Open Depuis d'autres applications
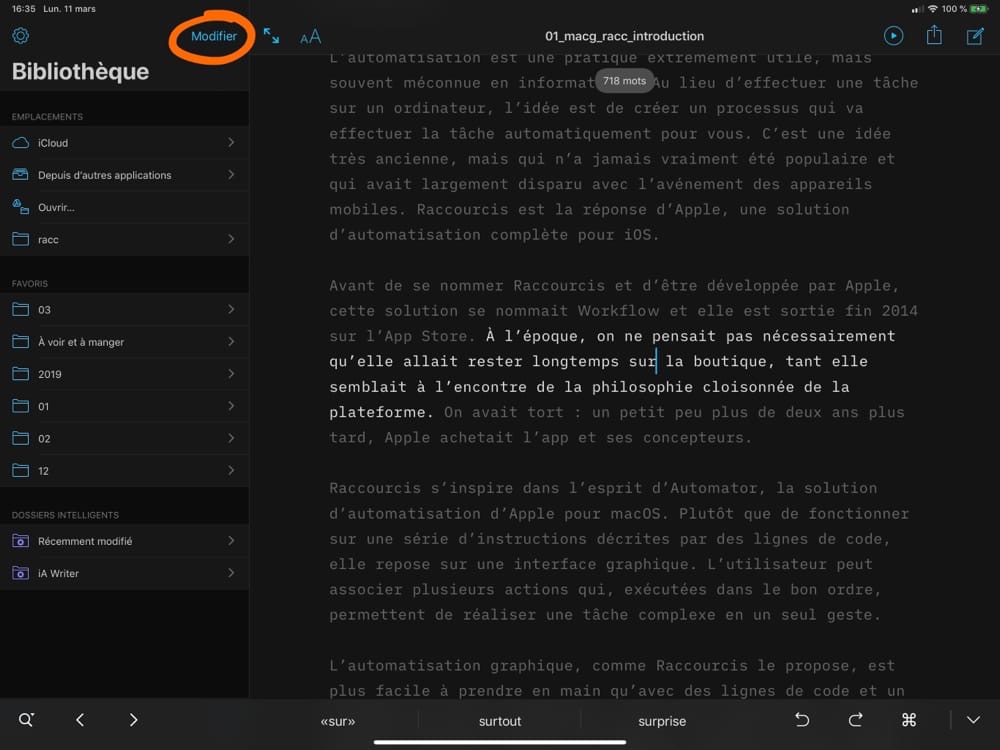This screenshot has width=1000, height=750. tap(124, 175)
